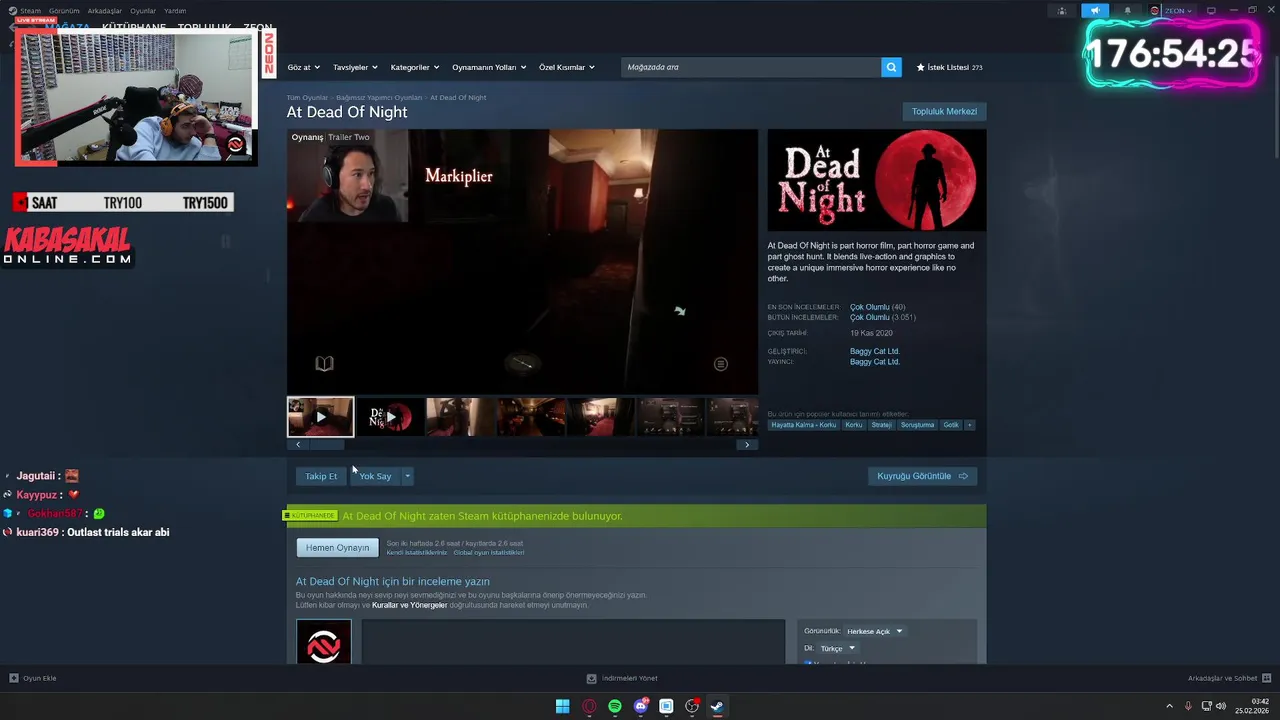Go to Bağımsız Yapımcı Oyunları breadcrumb
The height and width of the screenshot is (720, 1280).
[x=379, y=98]
